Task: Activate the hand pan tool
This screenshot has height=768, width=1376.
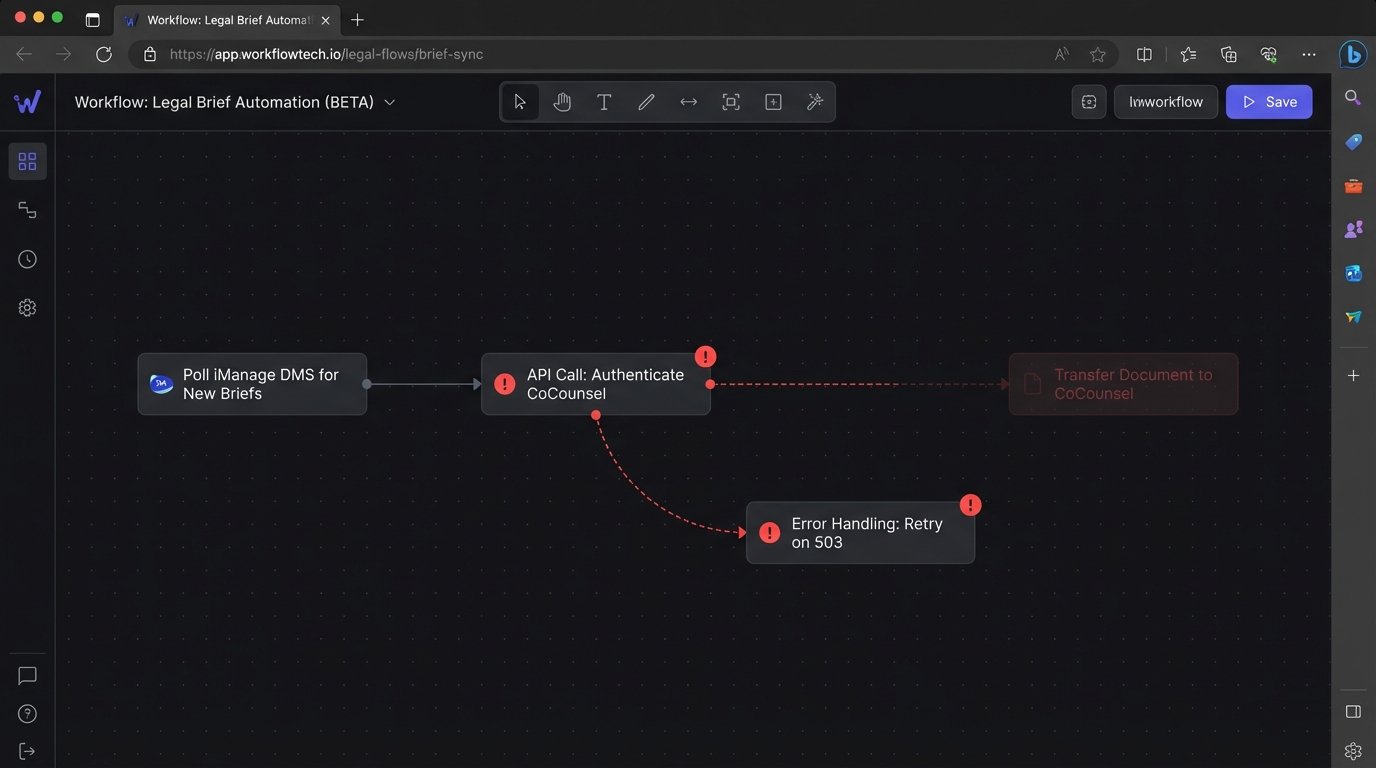Action: point(562,102)
